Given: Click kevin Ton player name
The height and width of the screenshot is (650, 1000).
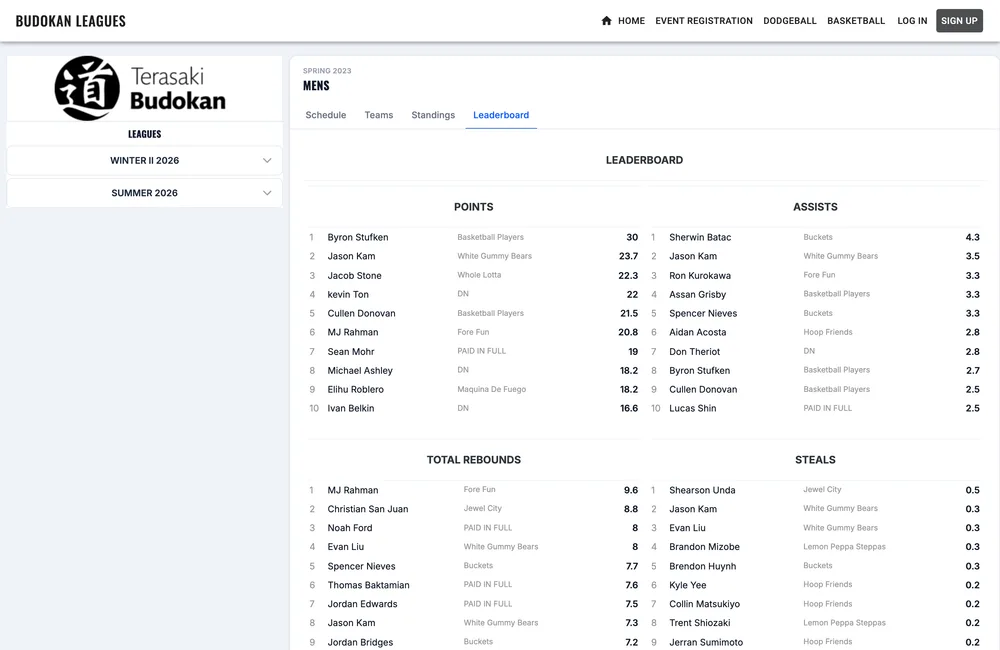Looking at the screenshot, I should coord(348,295).
